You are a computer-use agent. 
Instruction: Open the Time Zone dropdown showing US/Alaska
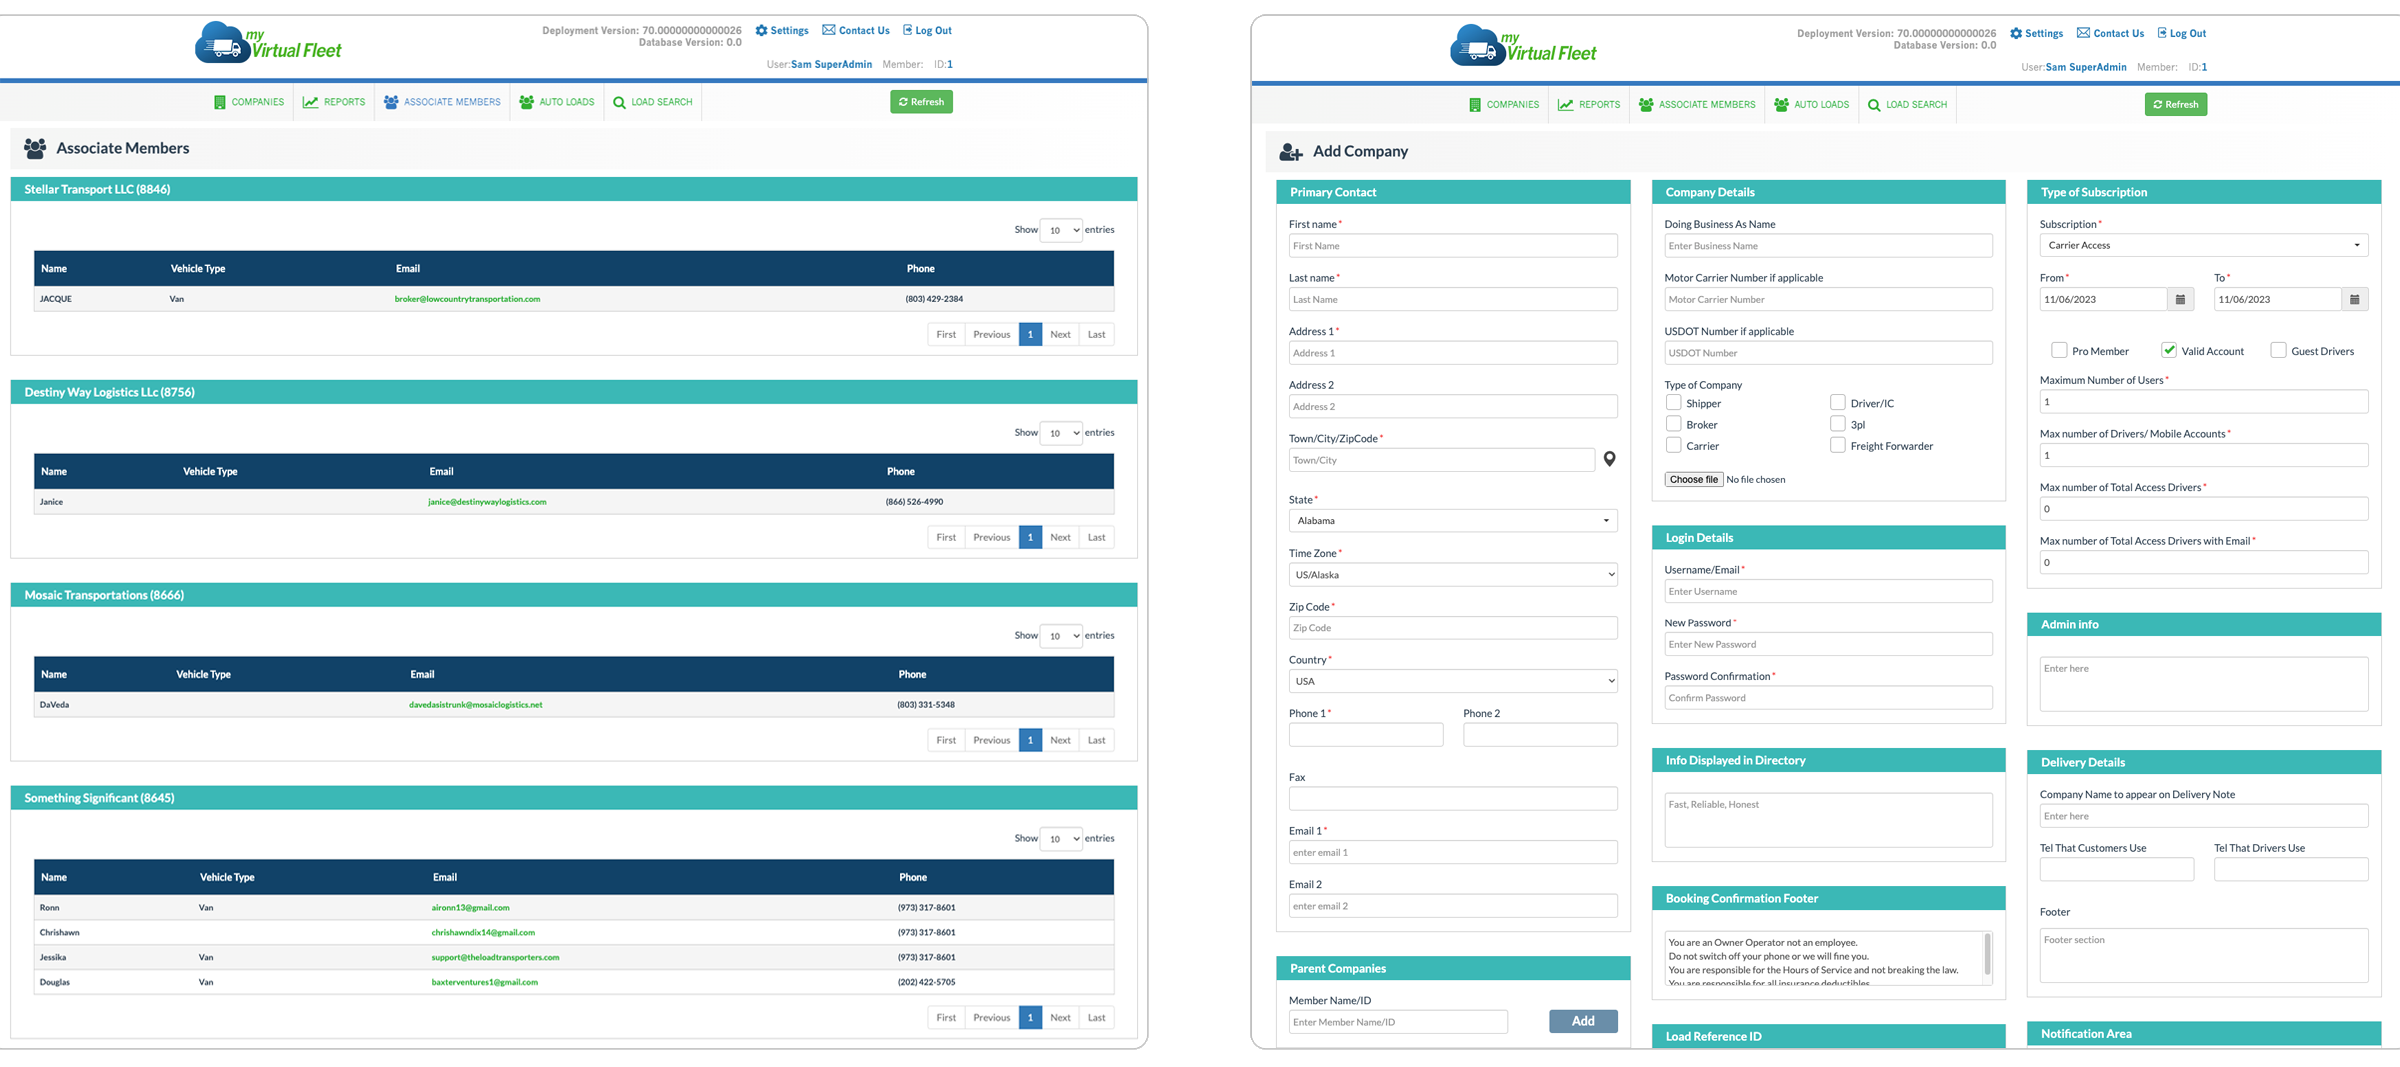(1452, 575)
